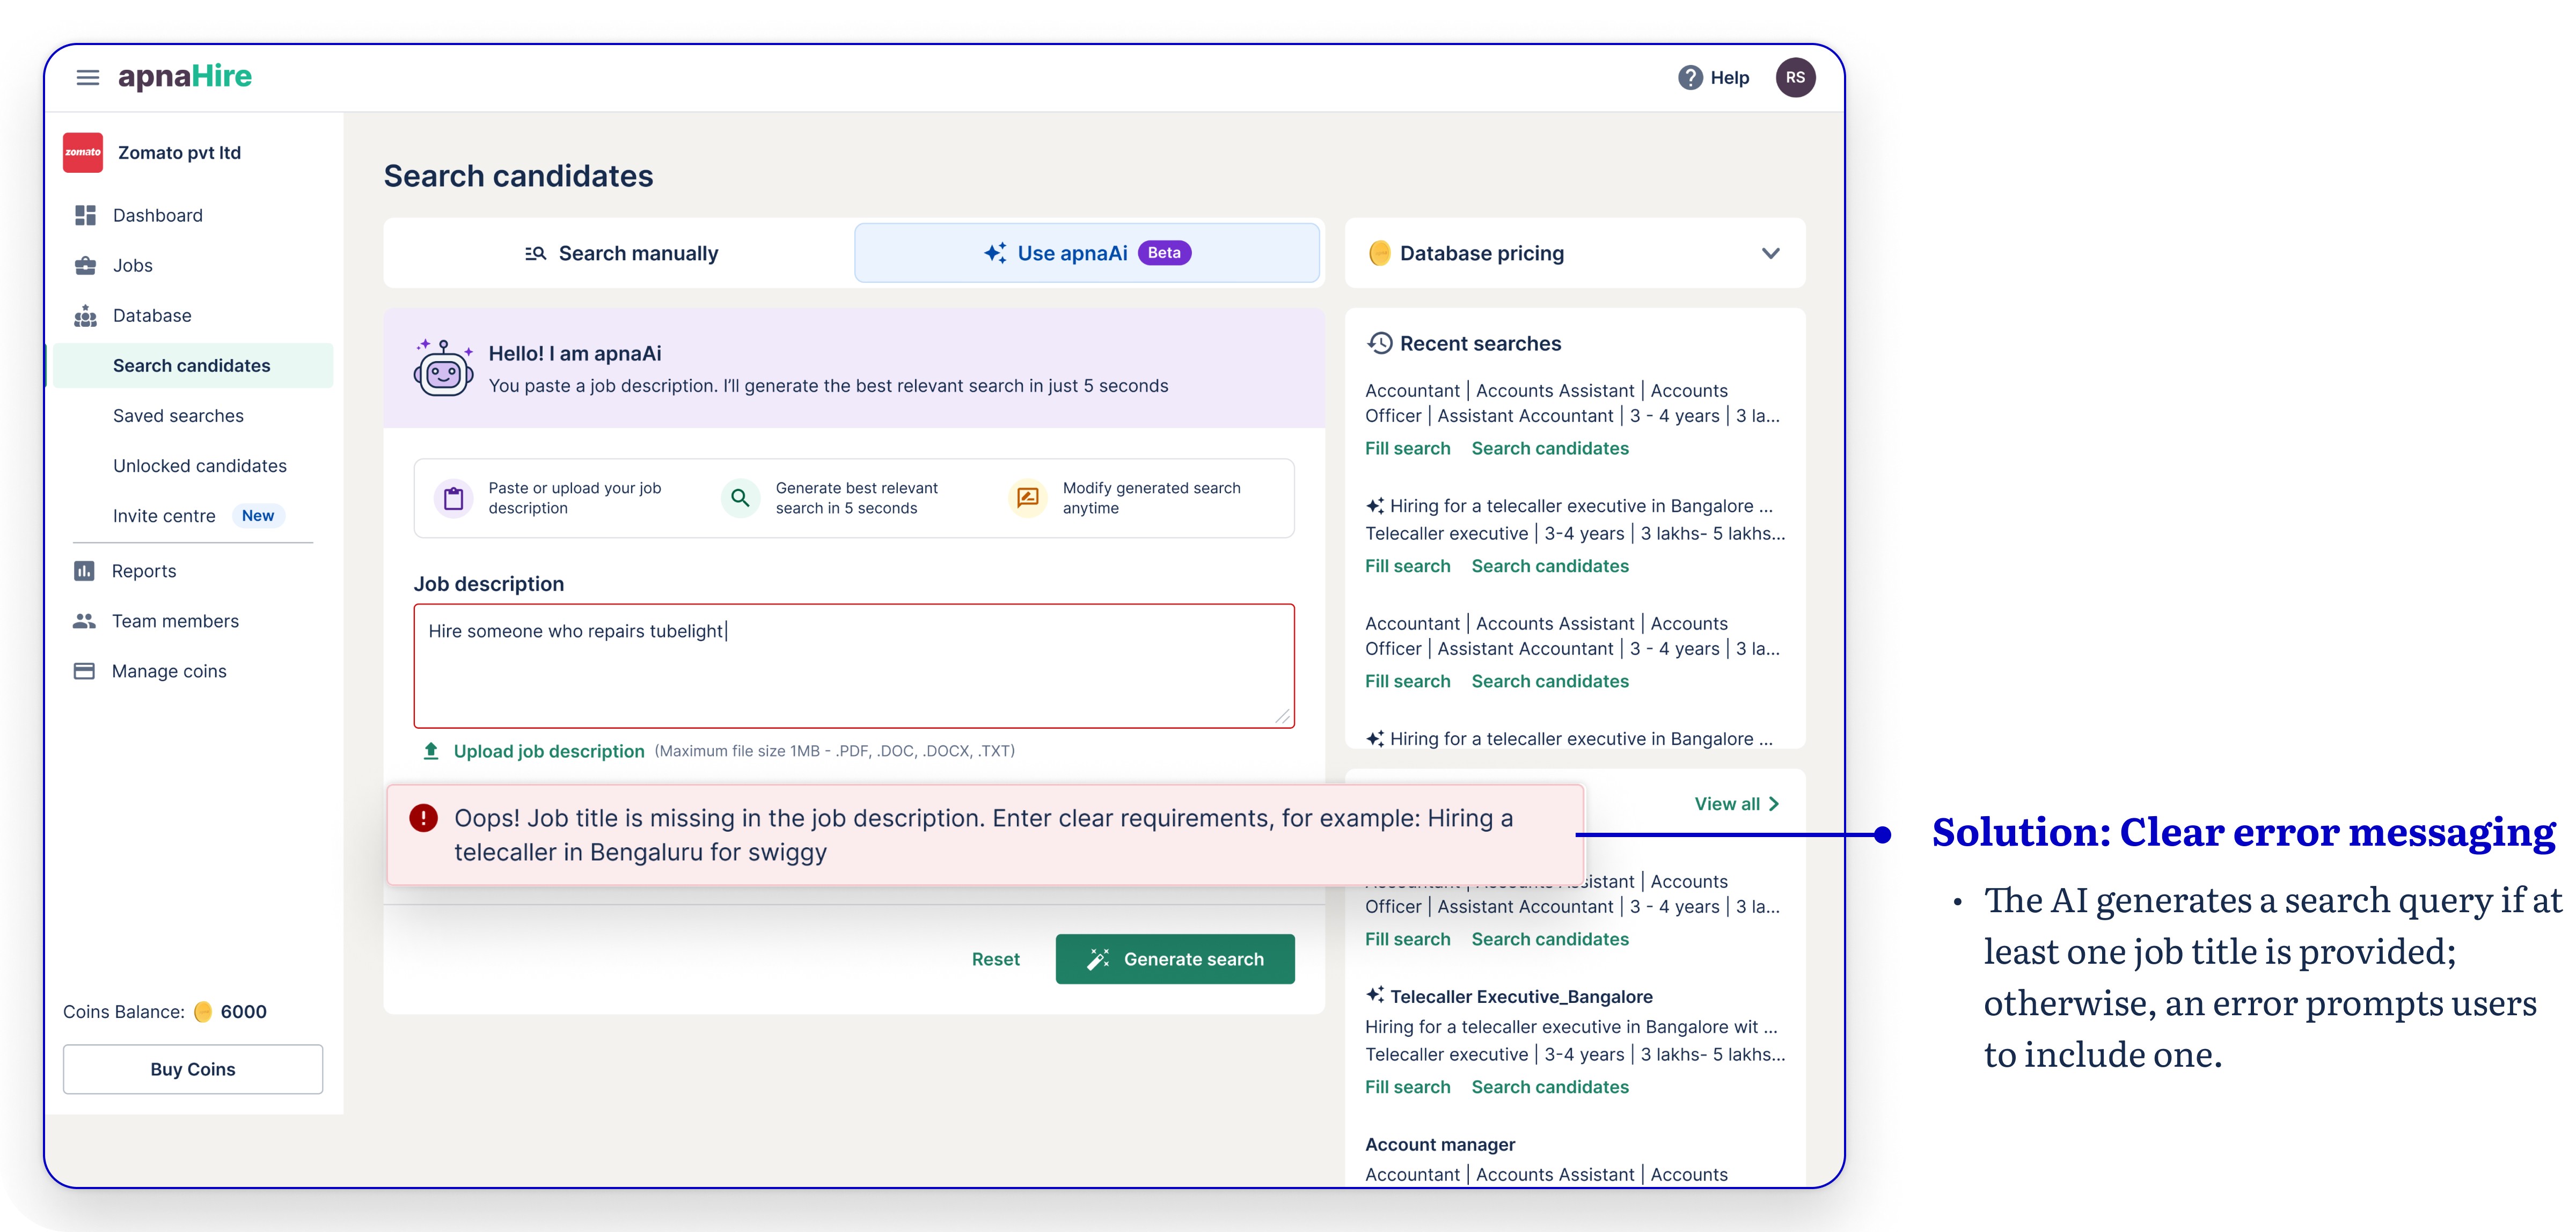Image resolution: width=2576 pixels, height=1232 pixels.
Task: Click the Team members people icon
Action: coord(84,621)
